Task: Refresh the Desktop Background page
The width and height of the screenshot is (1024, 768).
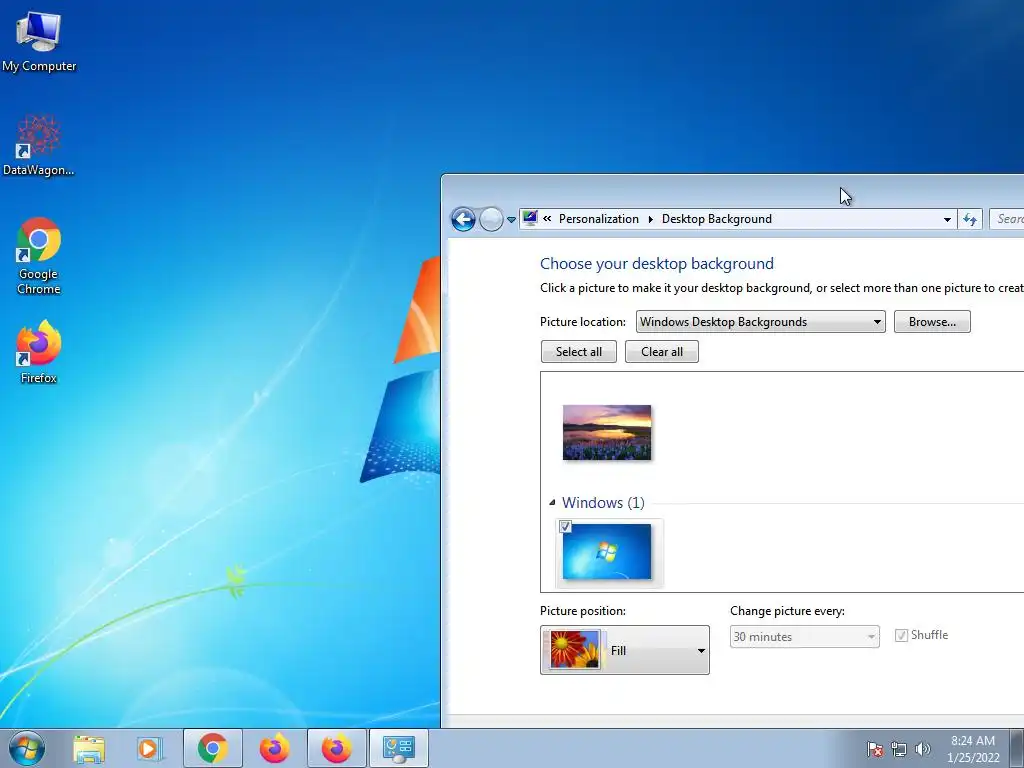Action: [970, 219]
